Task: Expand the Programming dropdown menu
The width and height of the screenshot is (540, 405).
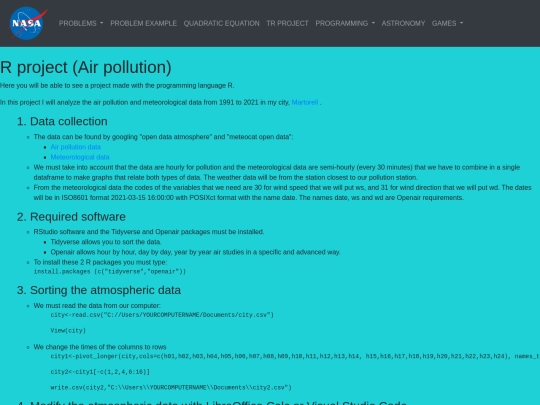Action: click(x=345, y=23)
